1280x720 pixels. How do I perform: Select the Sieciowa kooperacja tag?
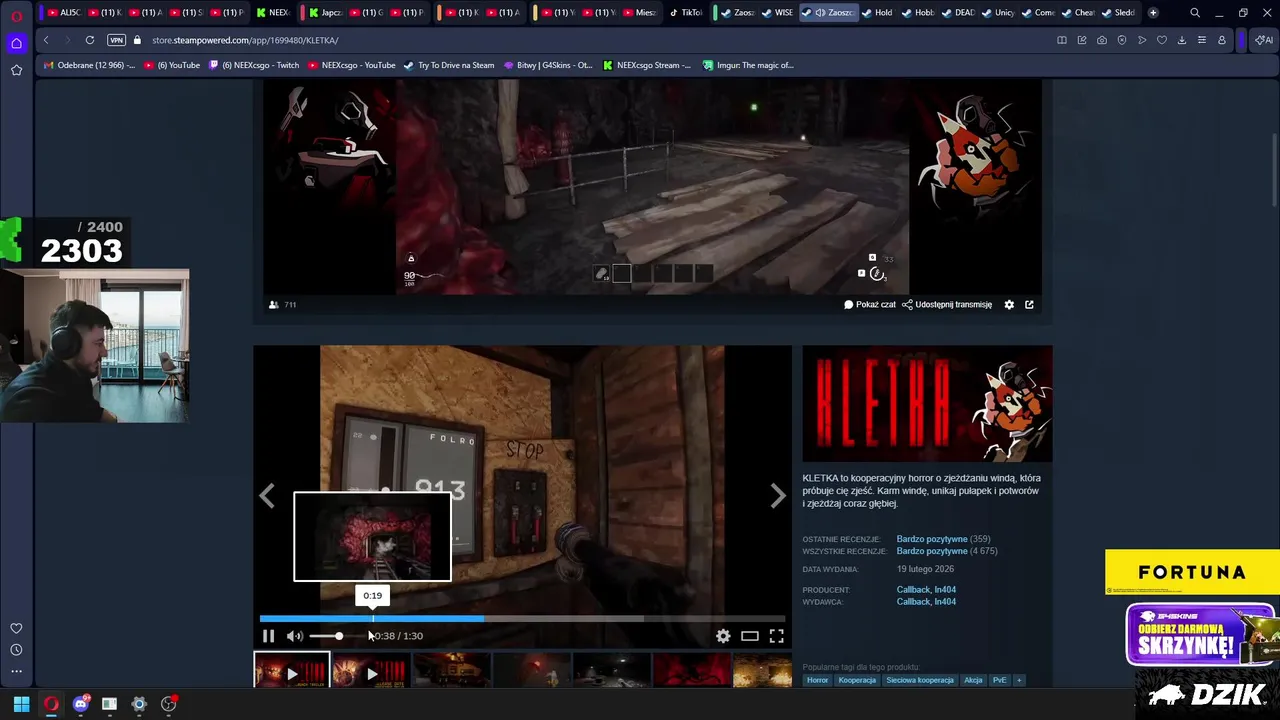[920, 680]
